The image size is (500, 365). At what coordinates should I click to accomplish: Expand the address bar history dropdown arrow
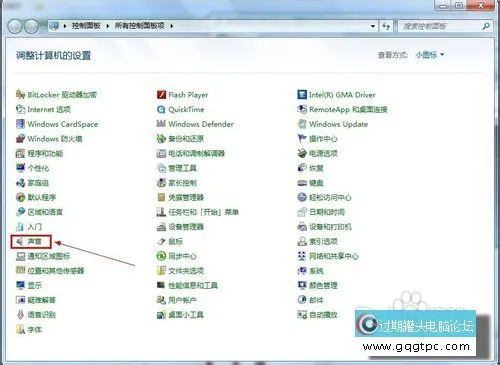click(x=373, y=26)
